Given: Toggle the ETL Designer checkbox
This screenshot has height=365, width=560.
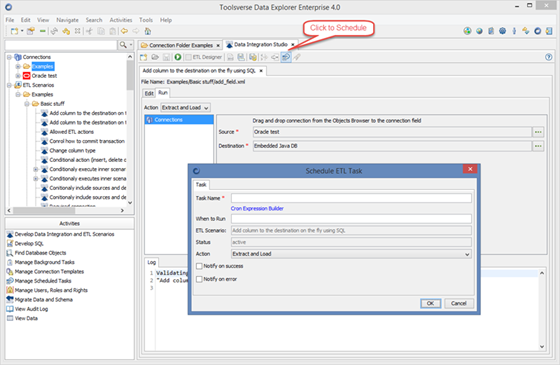Looking at the screenshot, I should [x=188, y=57].
